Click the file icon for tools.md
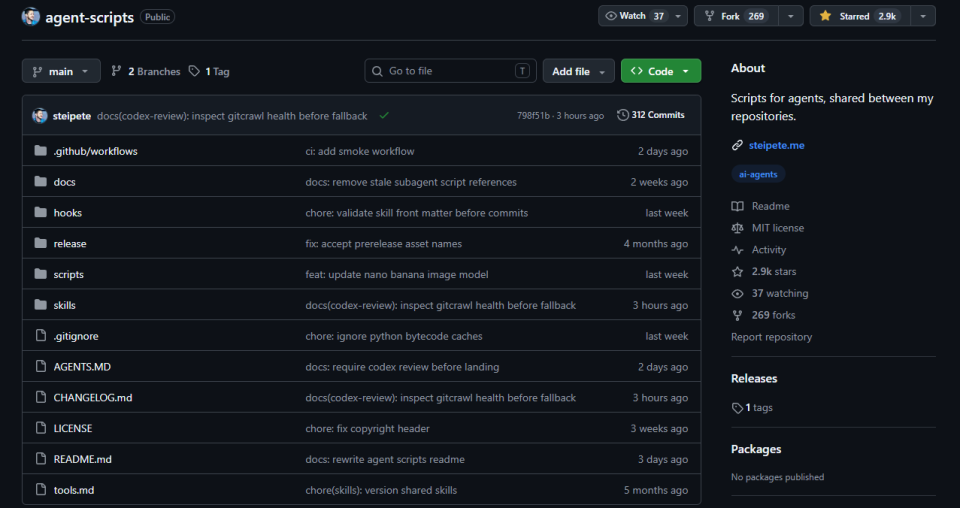Viewport: 960px width, 508px height. 40,489
